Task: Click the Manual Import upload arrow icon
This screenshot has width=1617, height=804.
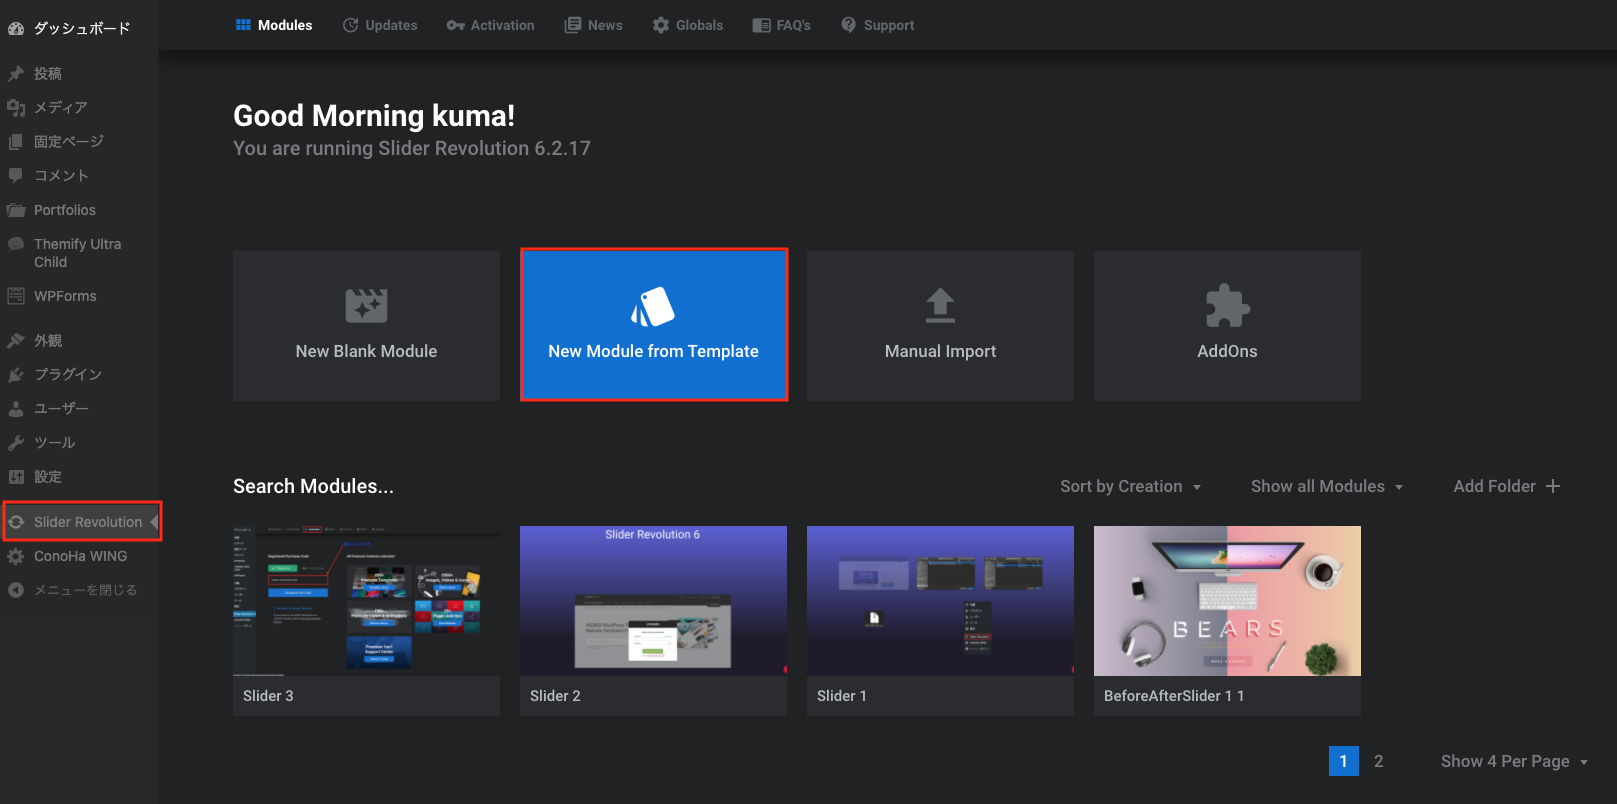Action: tap(940, 306)
